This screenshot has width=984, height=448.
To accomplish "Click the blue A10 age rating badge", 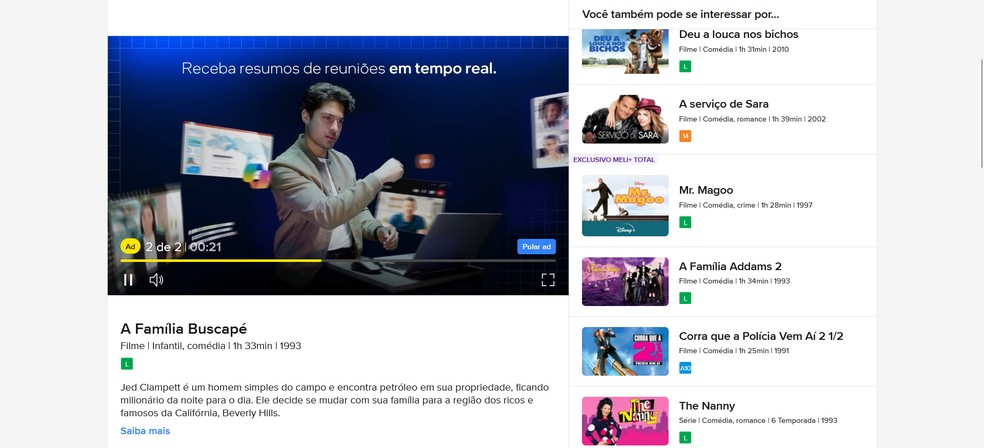I will pos(685,368).
